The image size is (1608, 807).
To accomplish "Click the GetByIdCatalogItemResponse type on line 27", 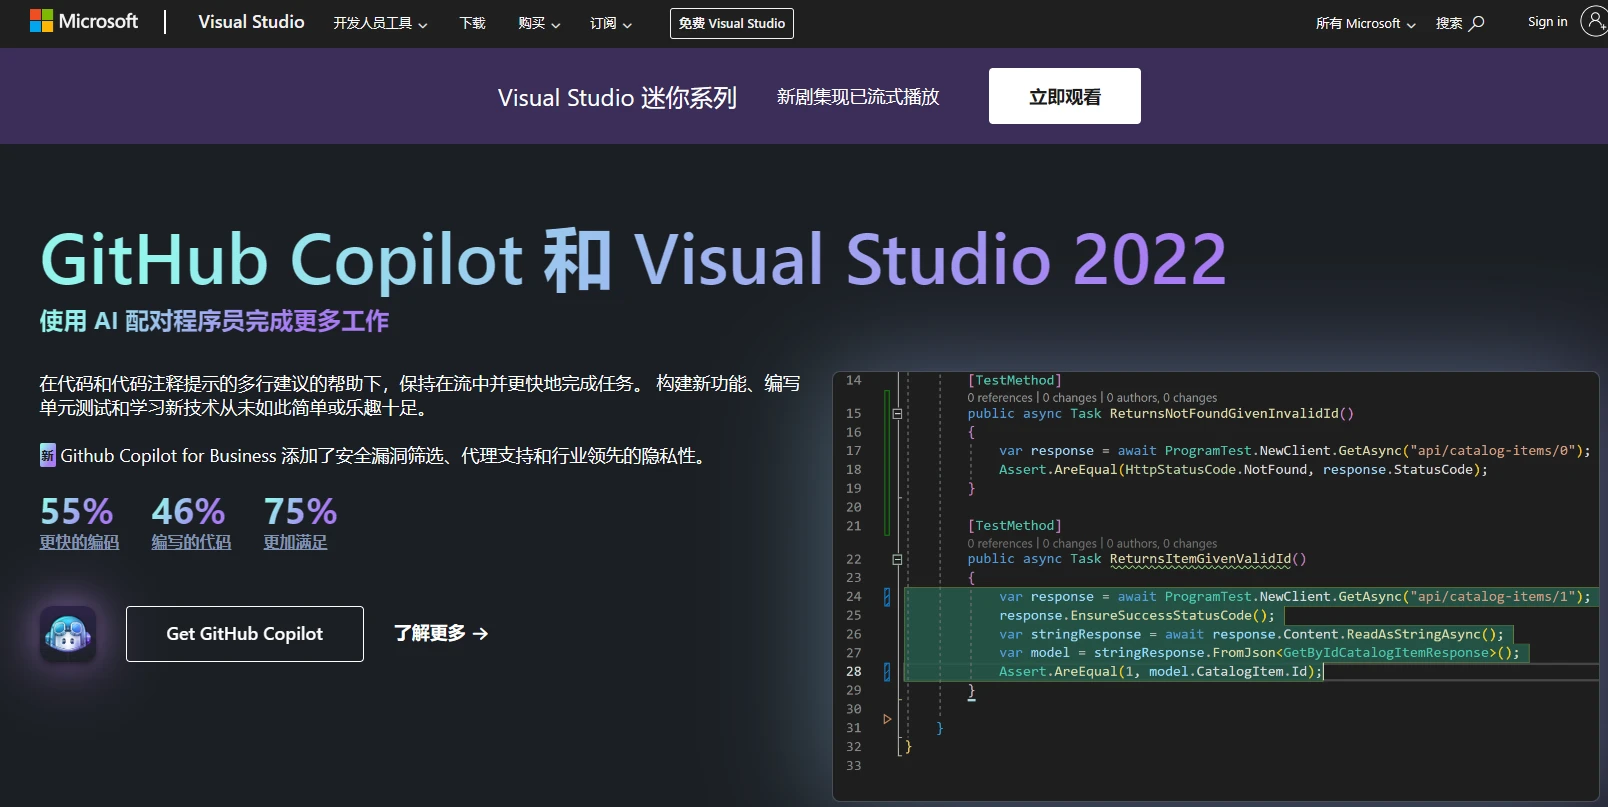I will coord(1386,653).
